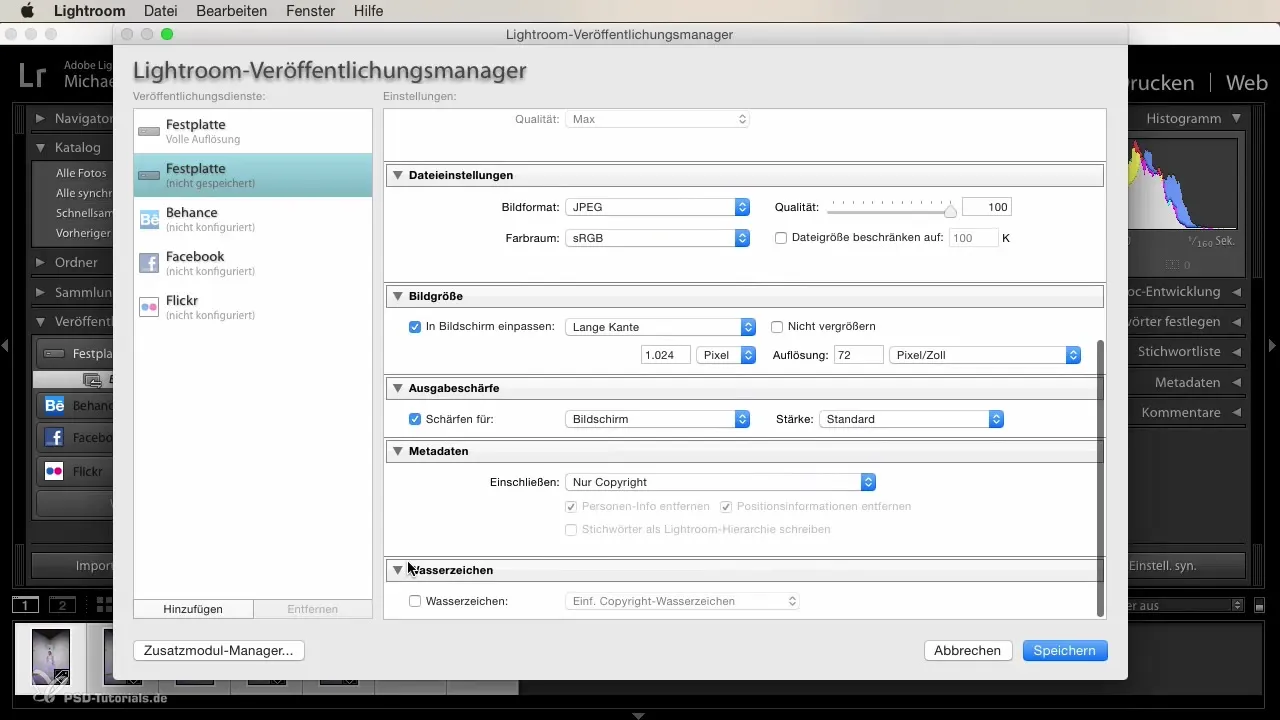Open the Apple menu
The height and width of the screenshot is (720, 1280).
point(27,11)
